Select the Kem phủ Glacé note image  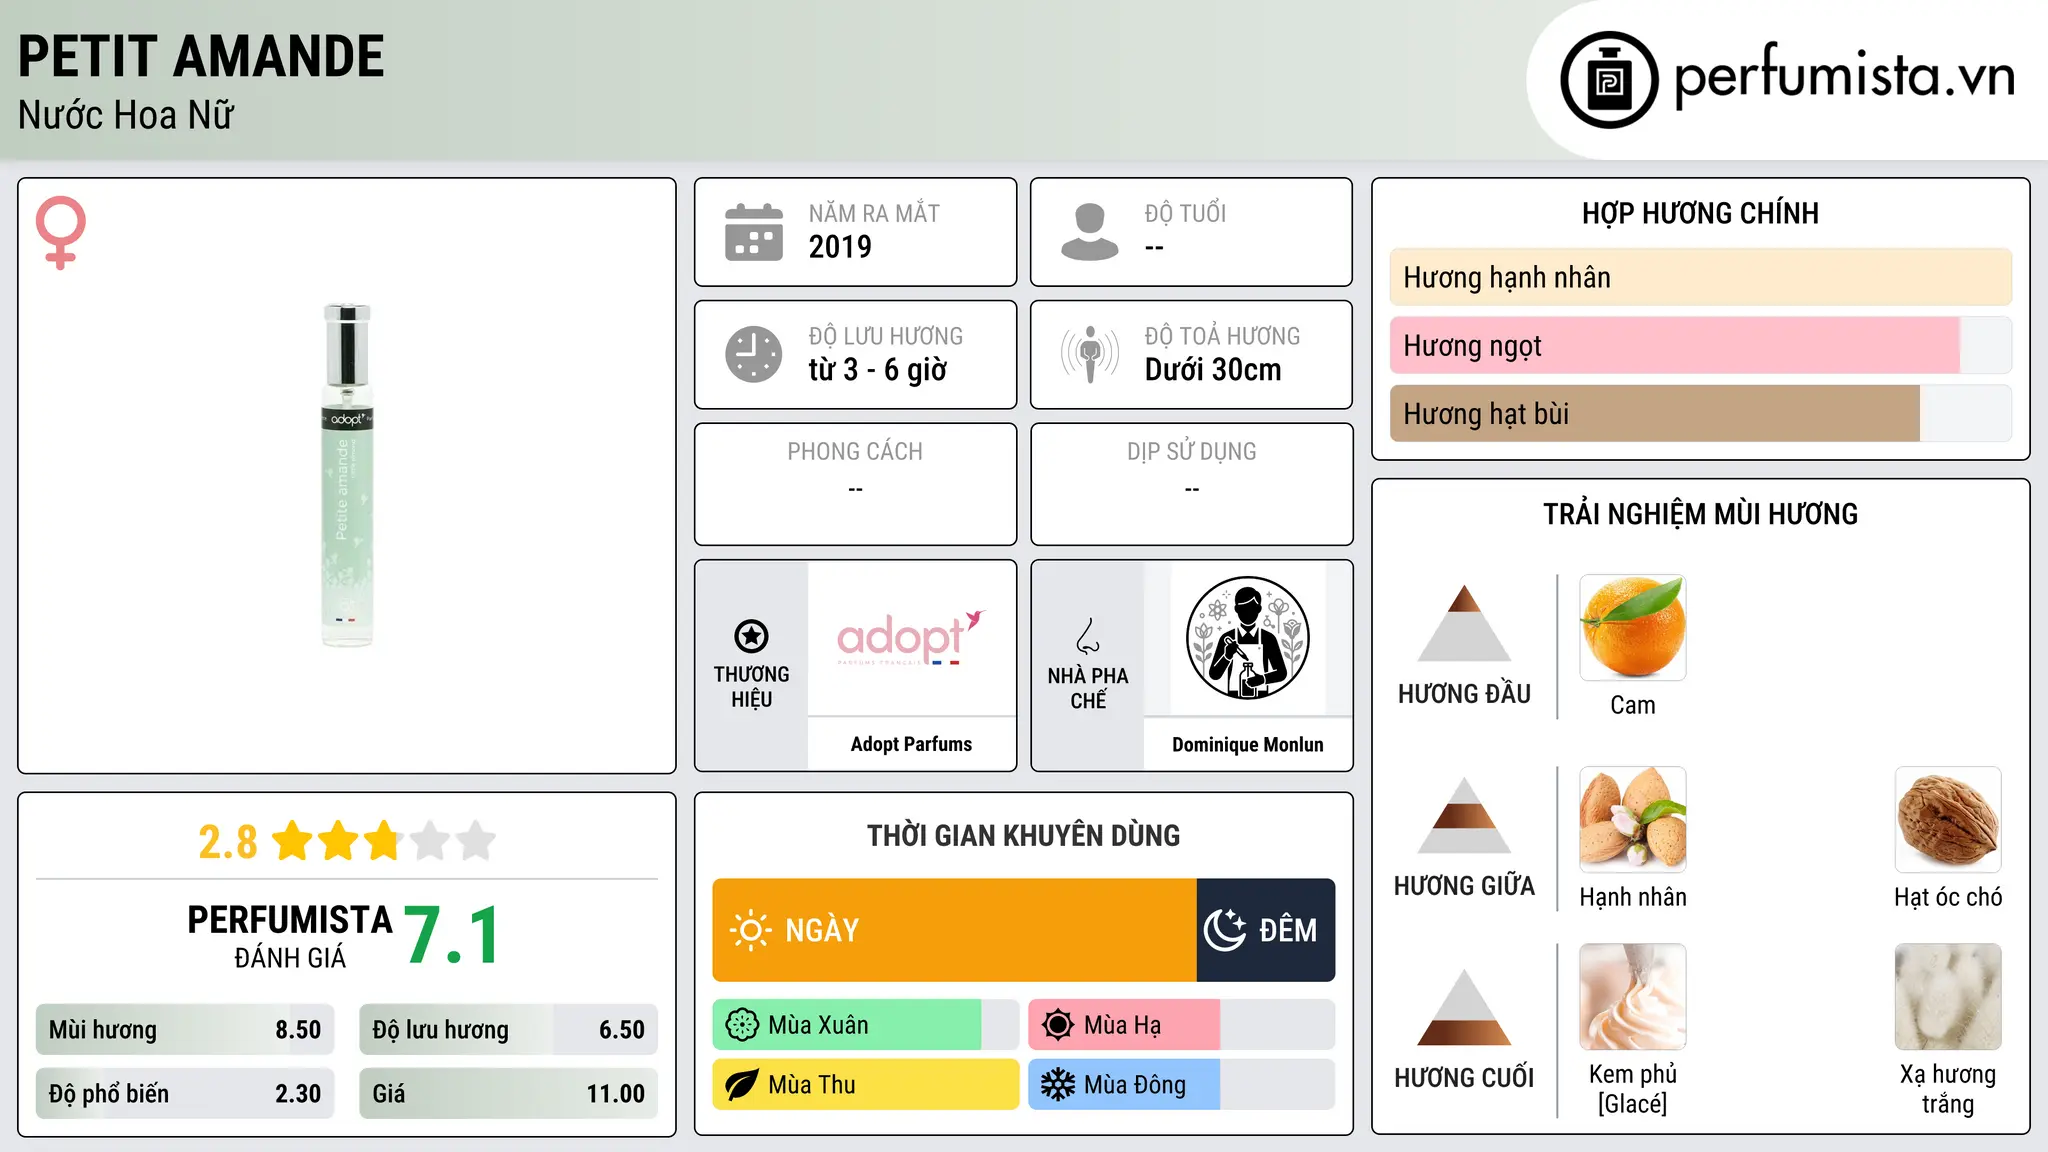point(1633,997)
